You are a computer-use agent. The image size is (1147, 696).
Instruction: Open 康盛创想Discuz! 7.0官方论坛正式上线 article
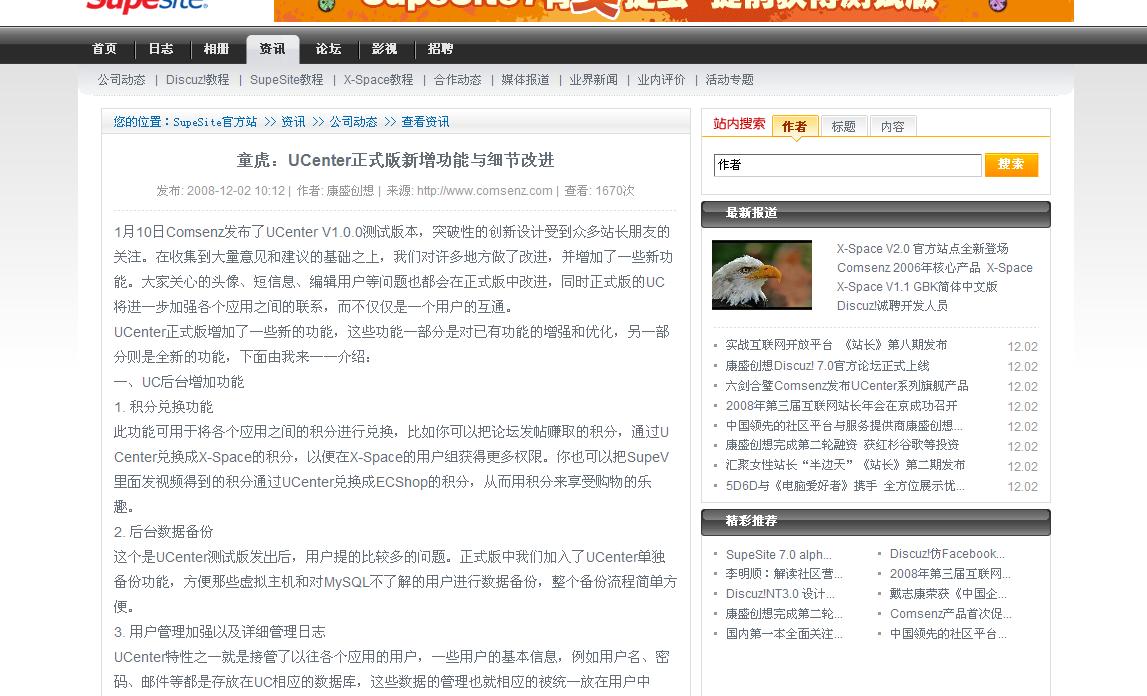pos(827,366)
